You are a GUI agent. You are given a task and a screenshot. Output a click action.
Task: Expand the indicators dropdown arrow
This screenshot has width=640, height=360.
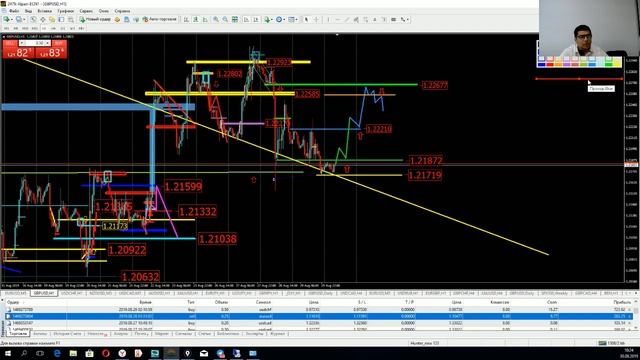272,19
